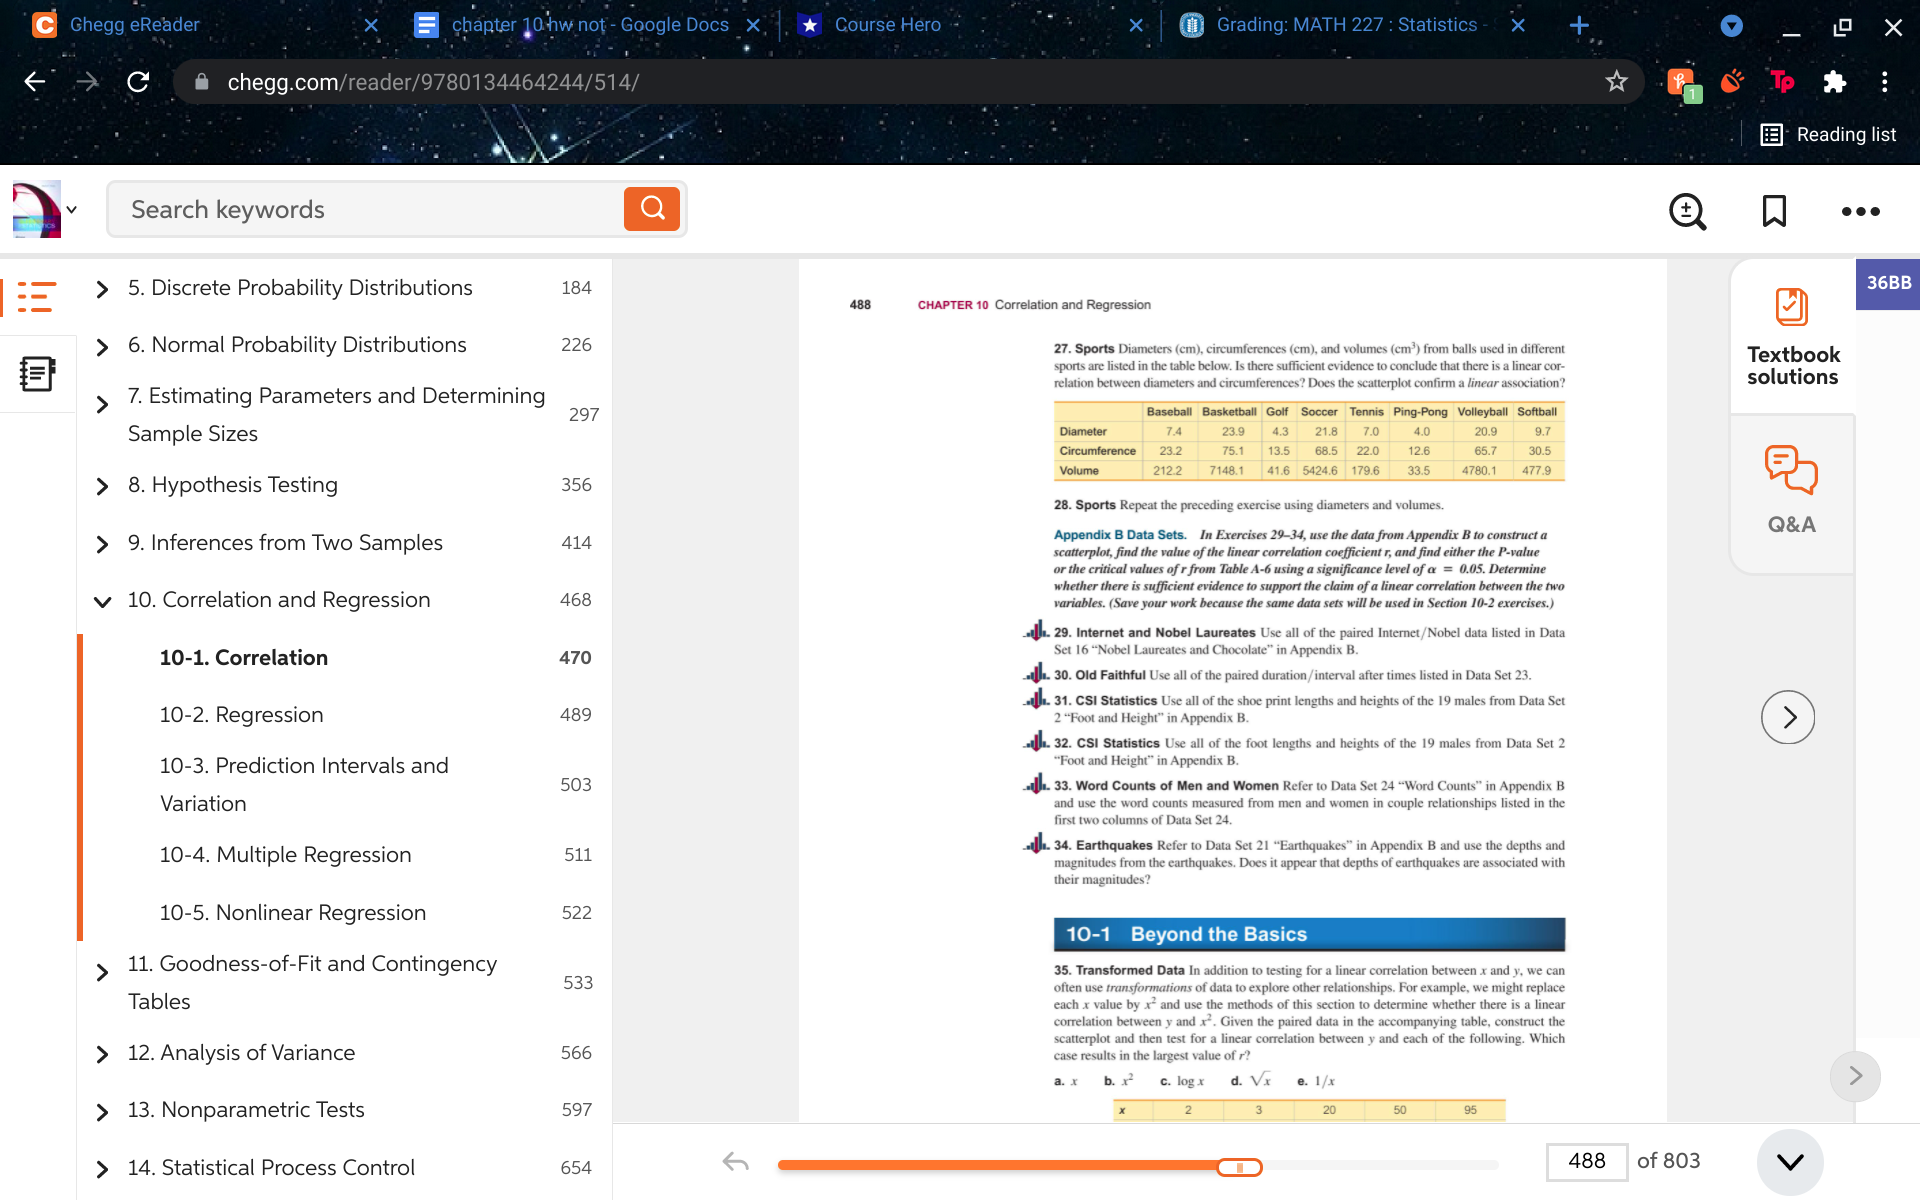Screen dimensions: 1920x1200
Task: Click the three-dot more options icon
Action: 1862,212
